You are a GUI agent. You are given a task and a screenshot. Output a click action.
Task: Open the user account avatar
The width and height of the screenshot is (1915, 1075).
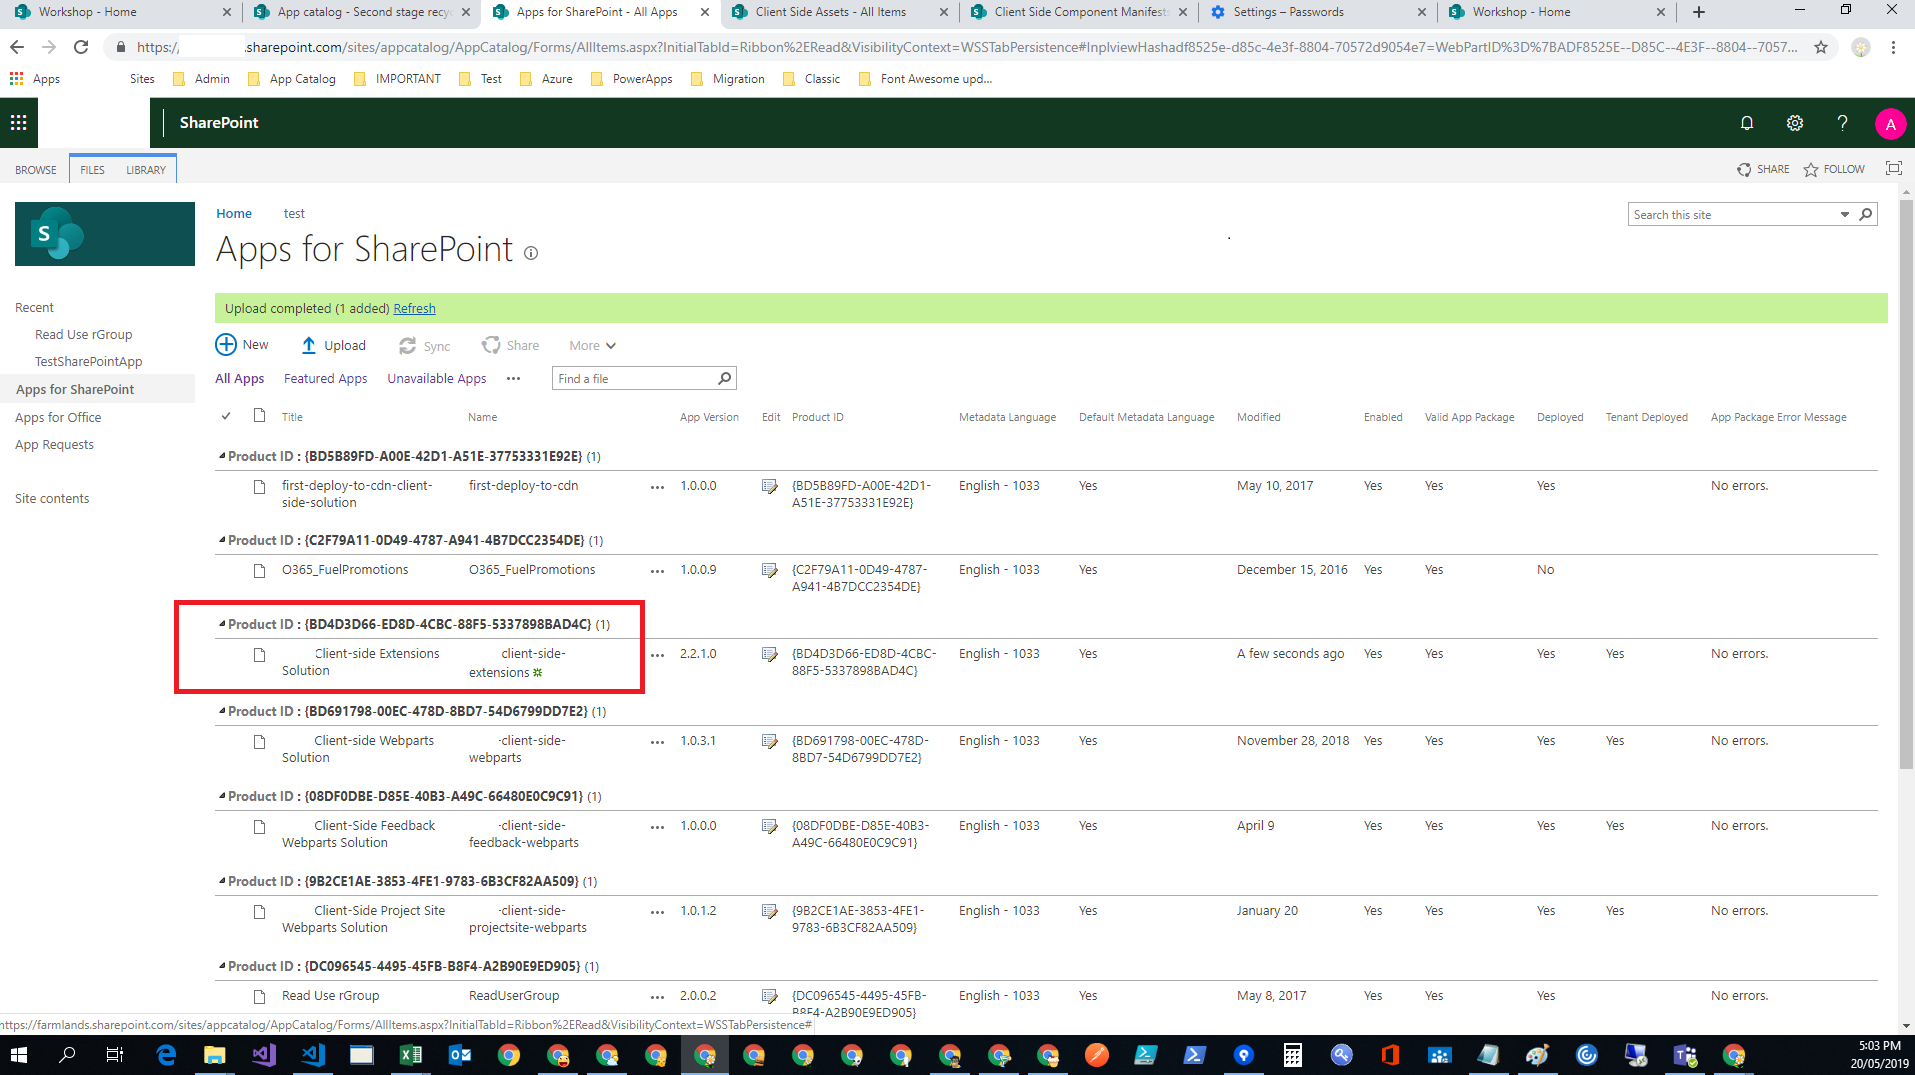point(1890,124)
